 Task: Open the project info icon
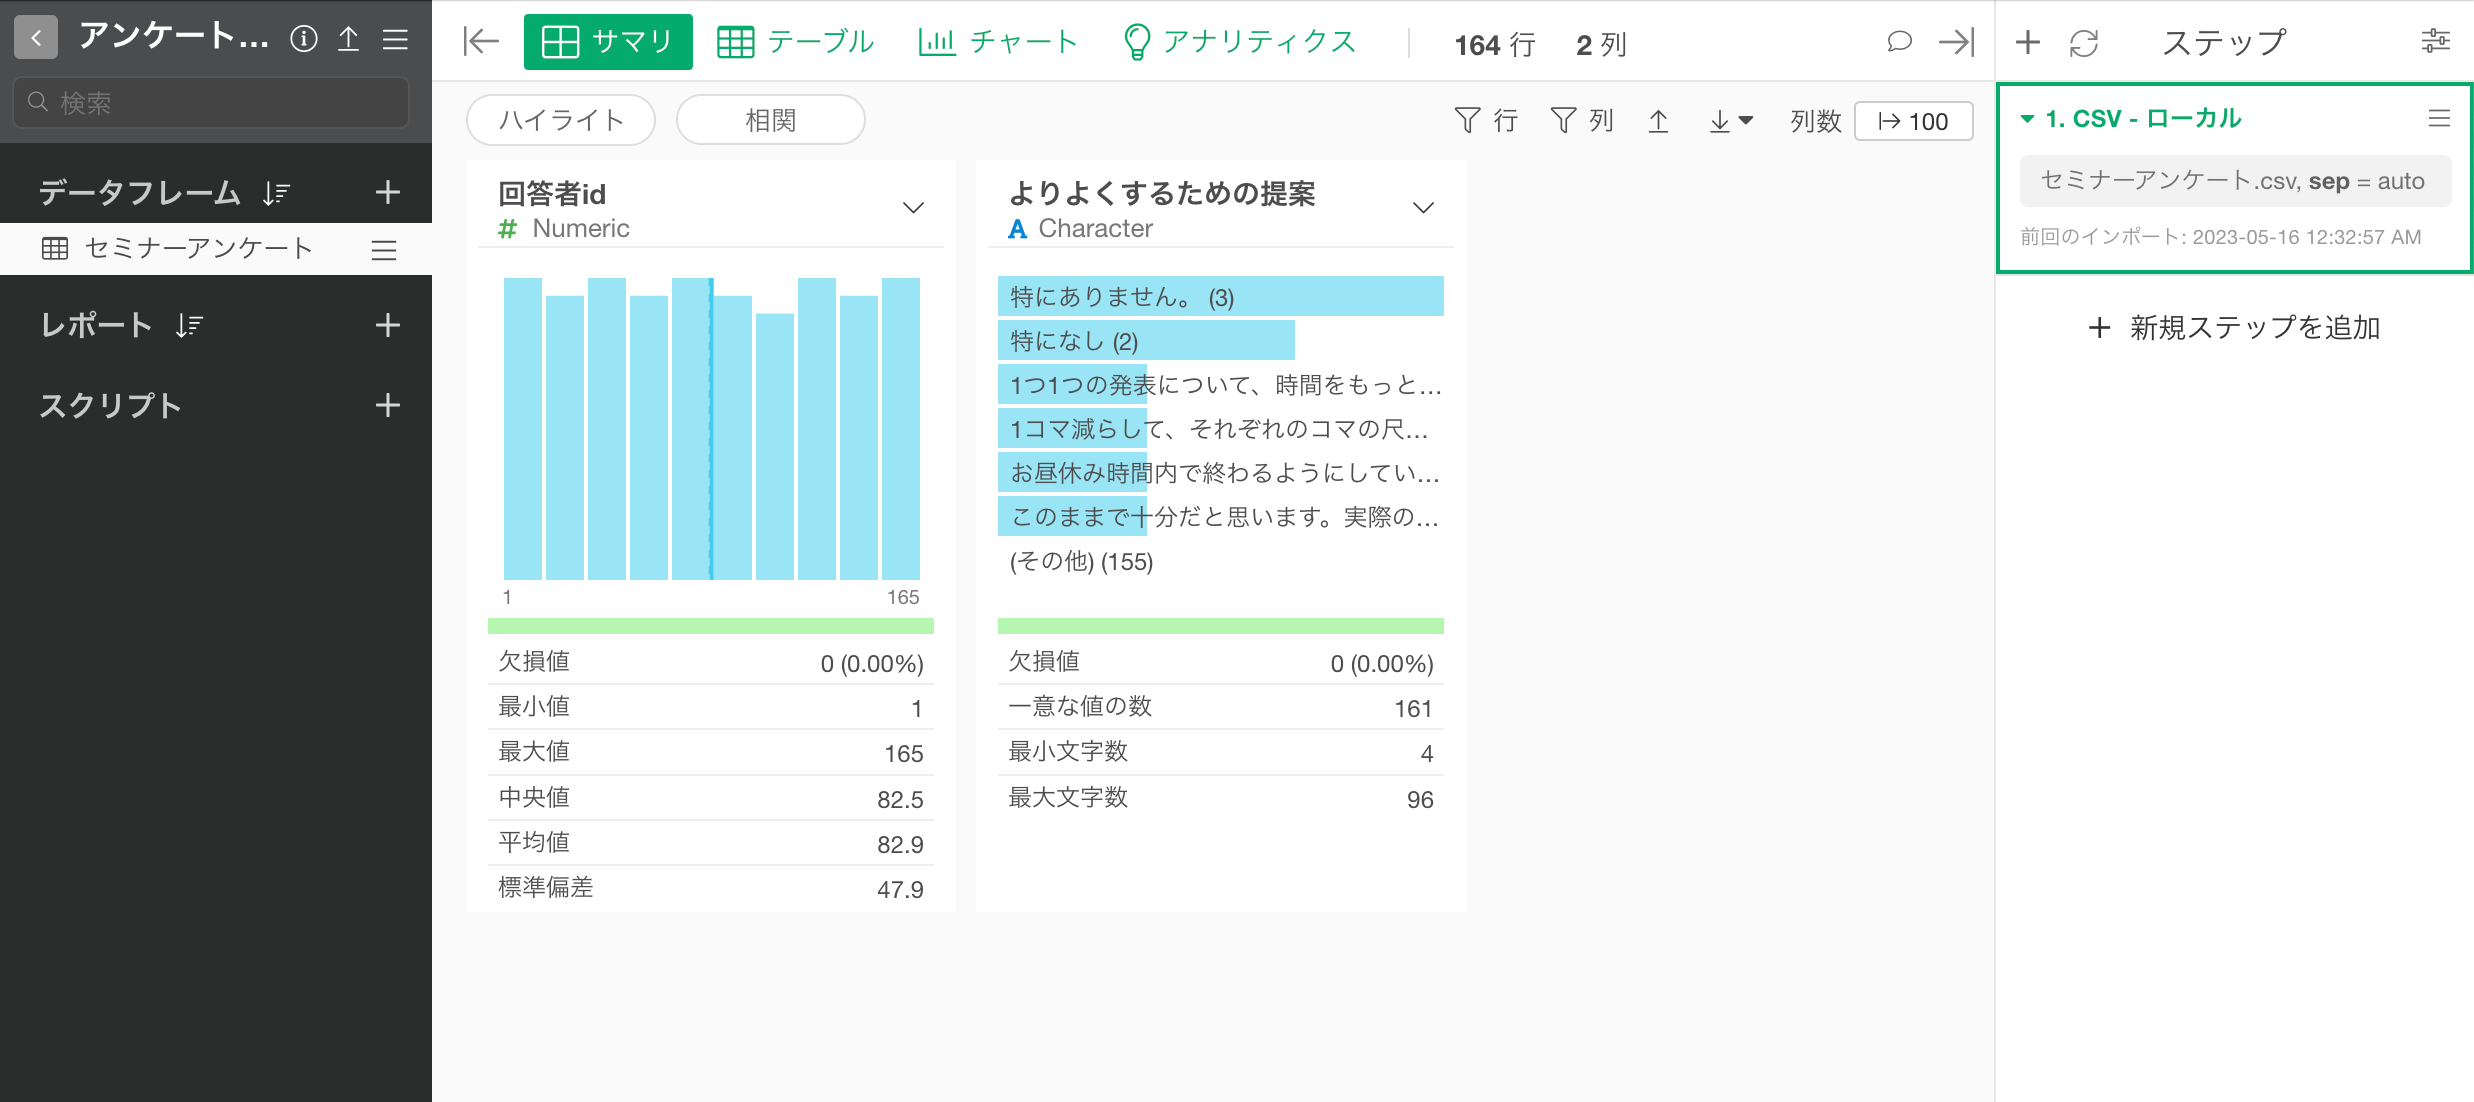coord(304,39)
